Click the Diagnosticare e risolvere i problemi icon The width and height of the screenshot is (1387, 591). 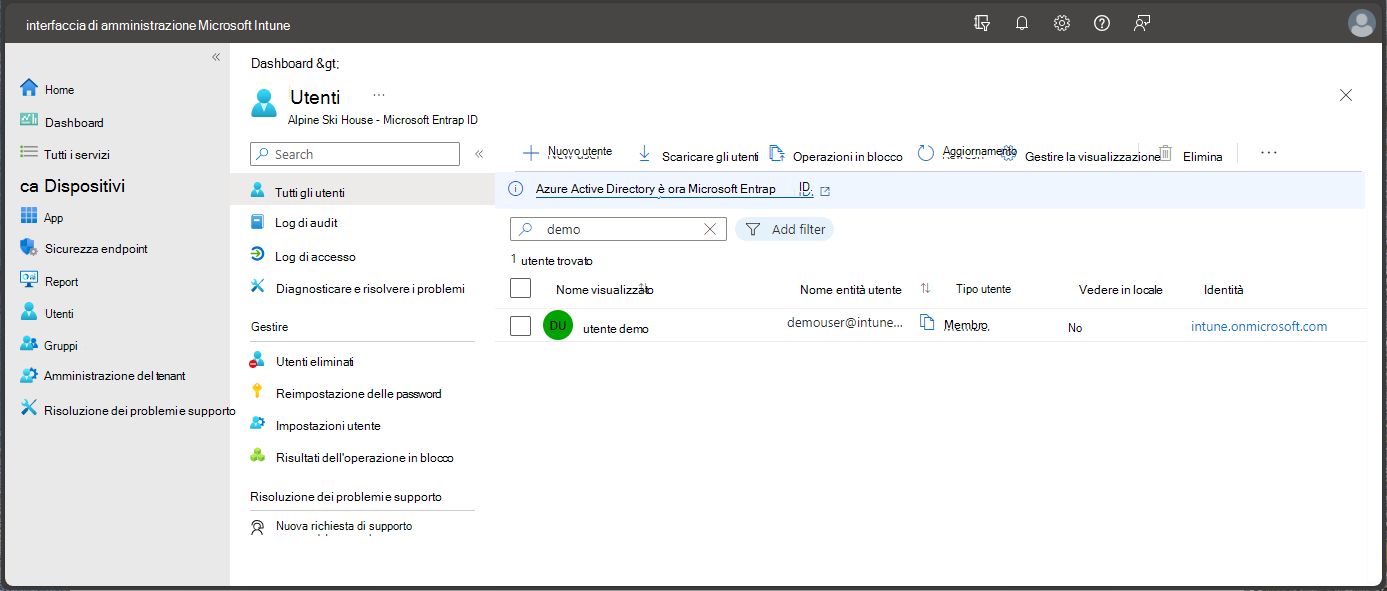tap(258, 288)
